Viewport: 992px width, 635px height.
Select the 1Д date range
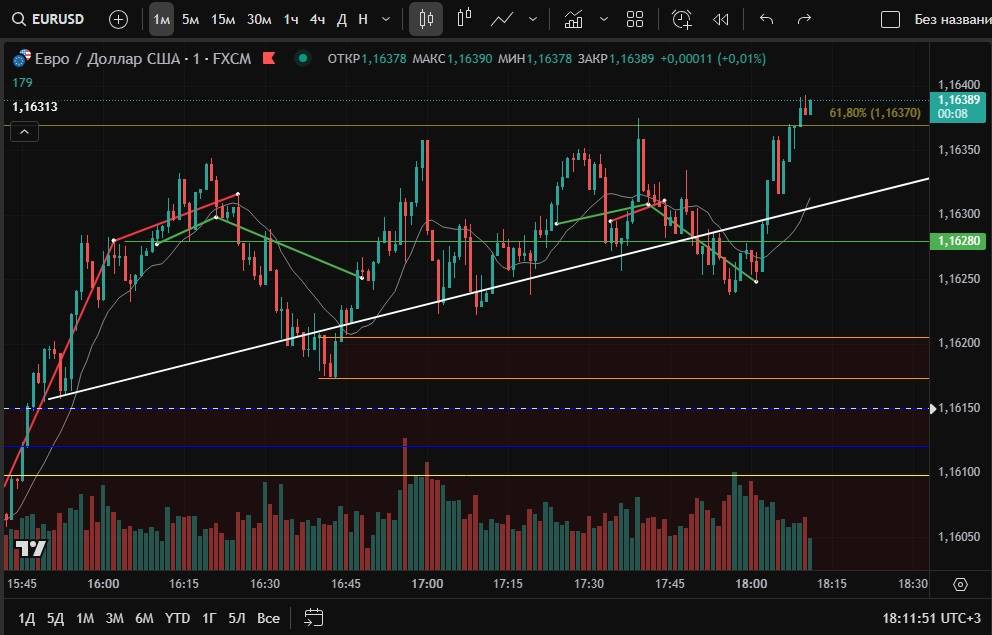tap(27, 618)
